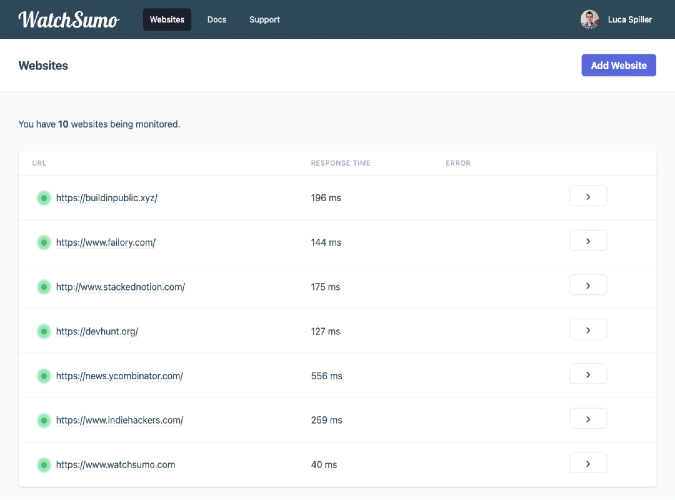The height and width of the screenshot is (500, 675).
Task: Click the ERROR column header
Action: (458, 163)
